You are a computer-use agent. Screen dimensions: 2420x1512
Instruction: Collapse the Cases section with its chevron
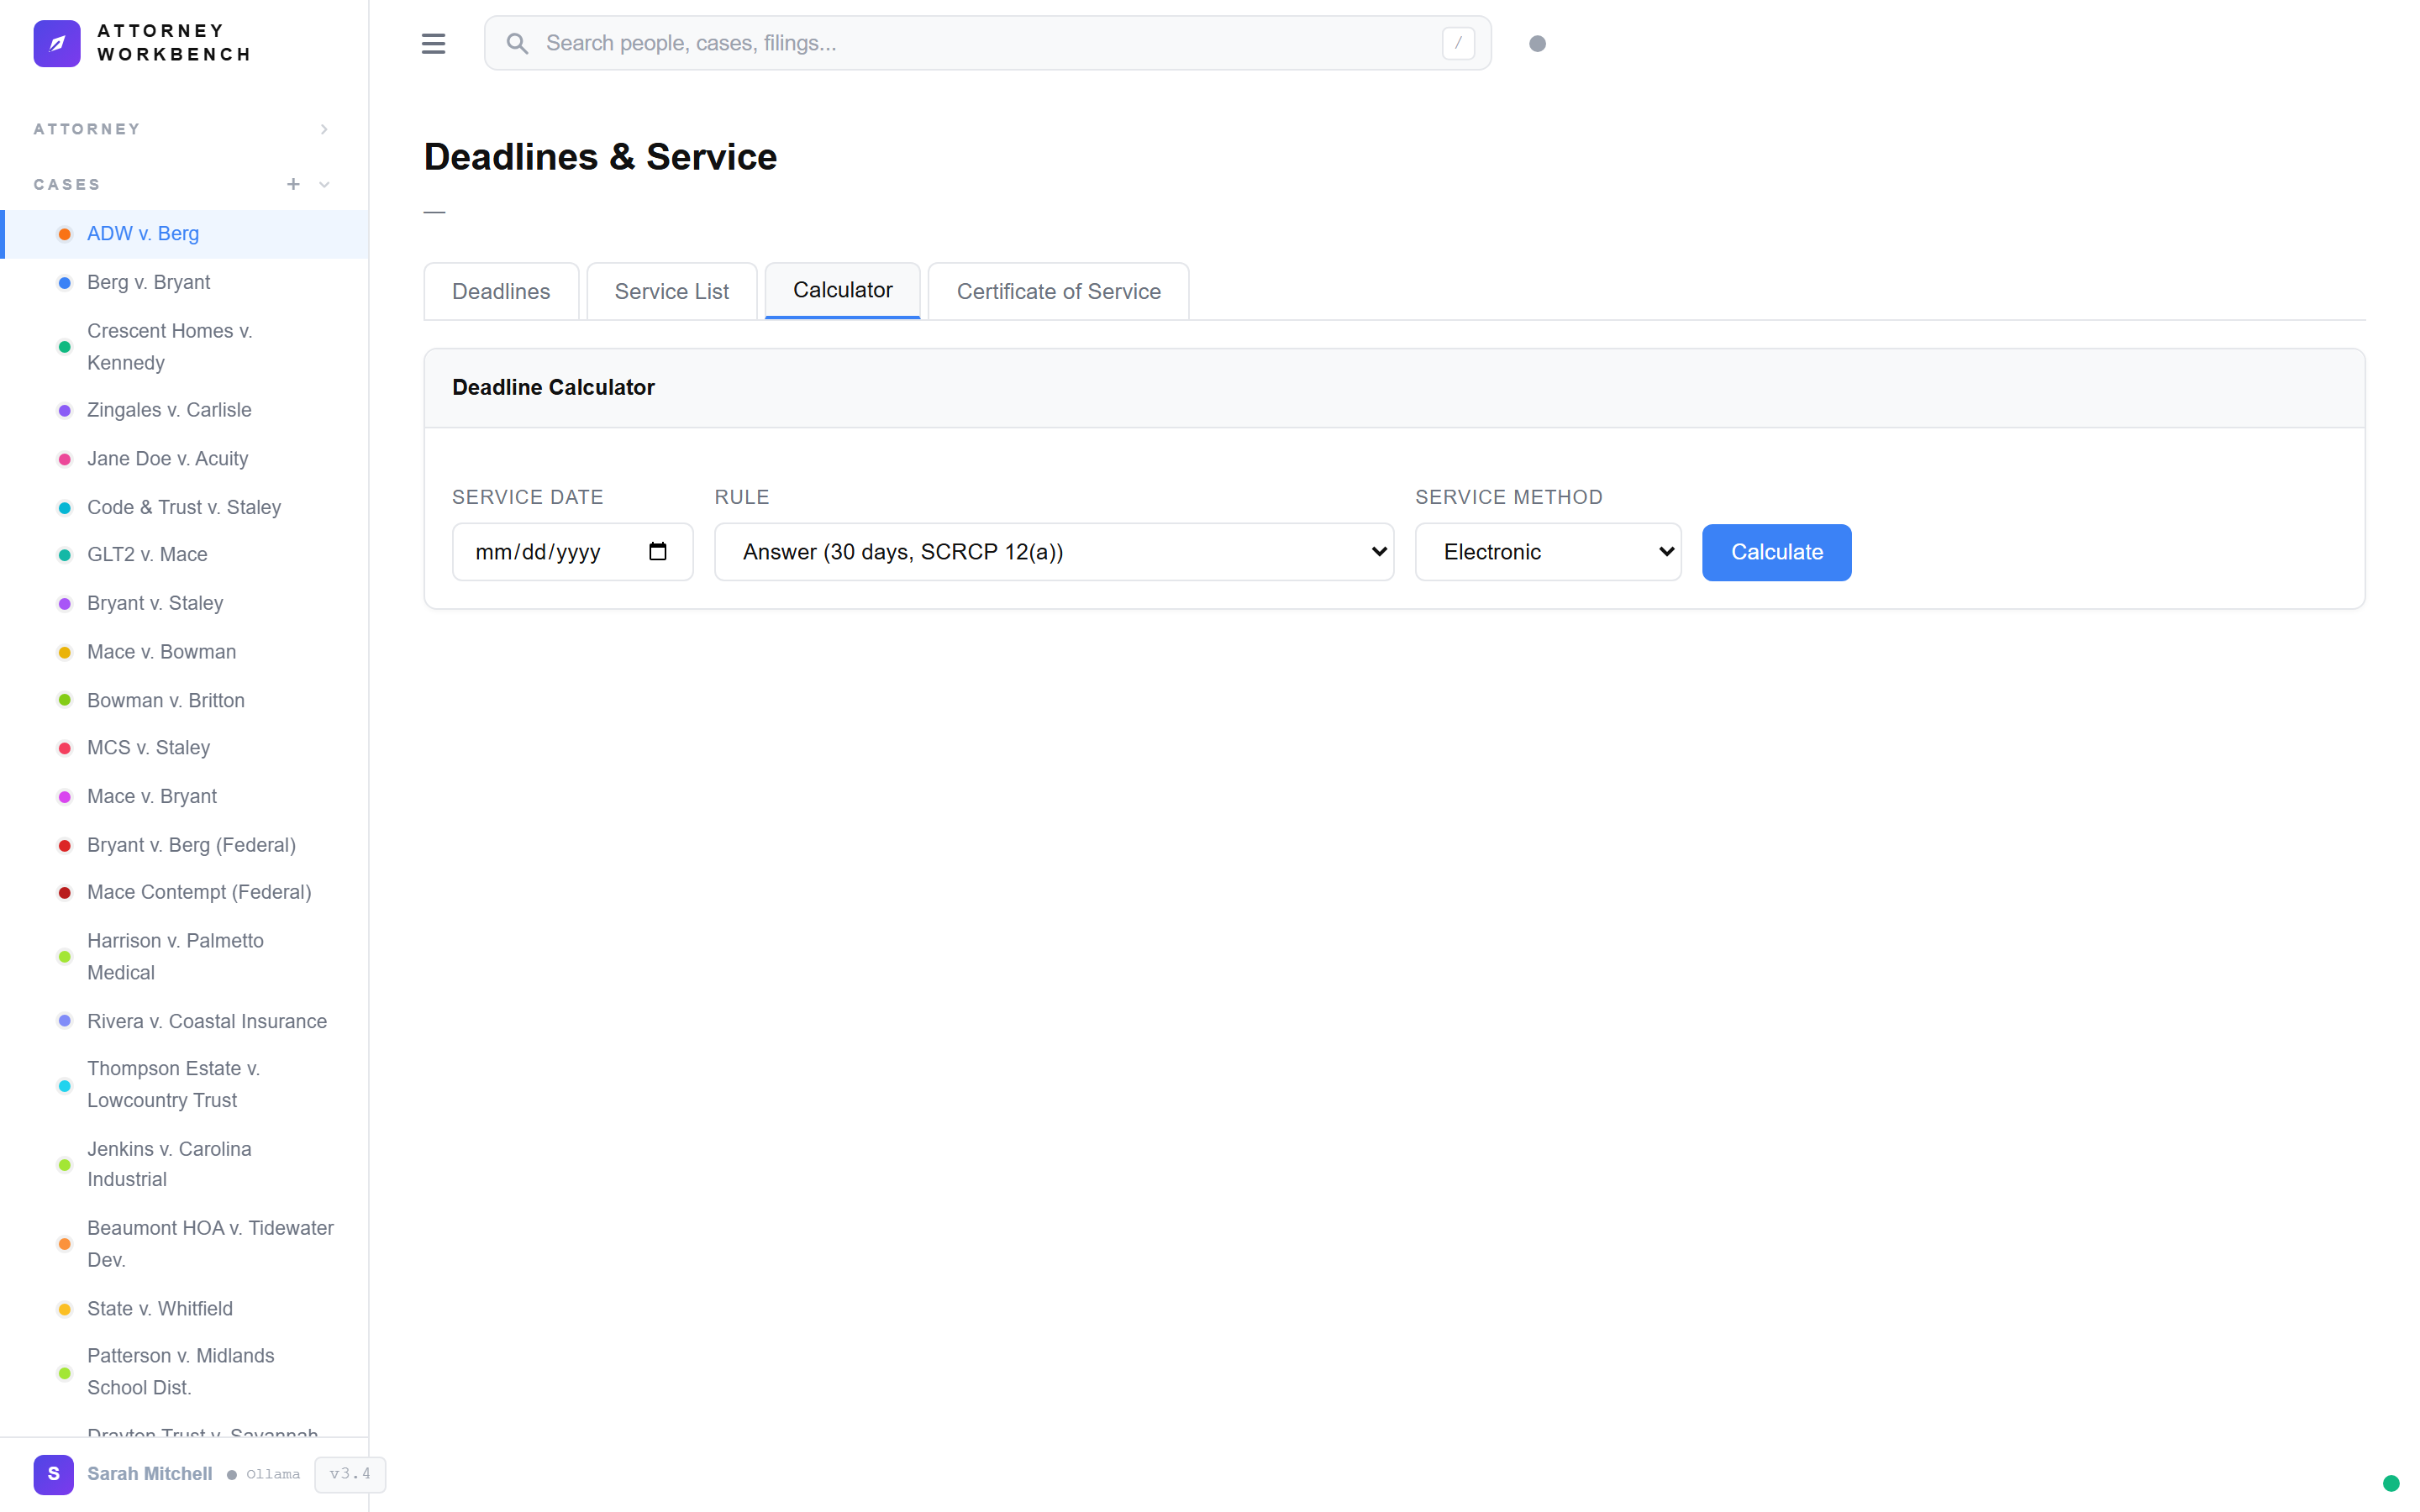point(323,184)
